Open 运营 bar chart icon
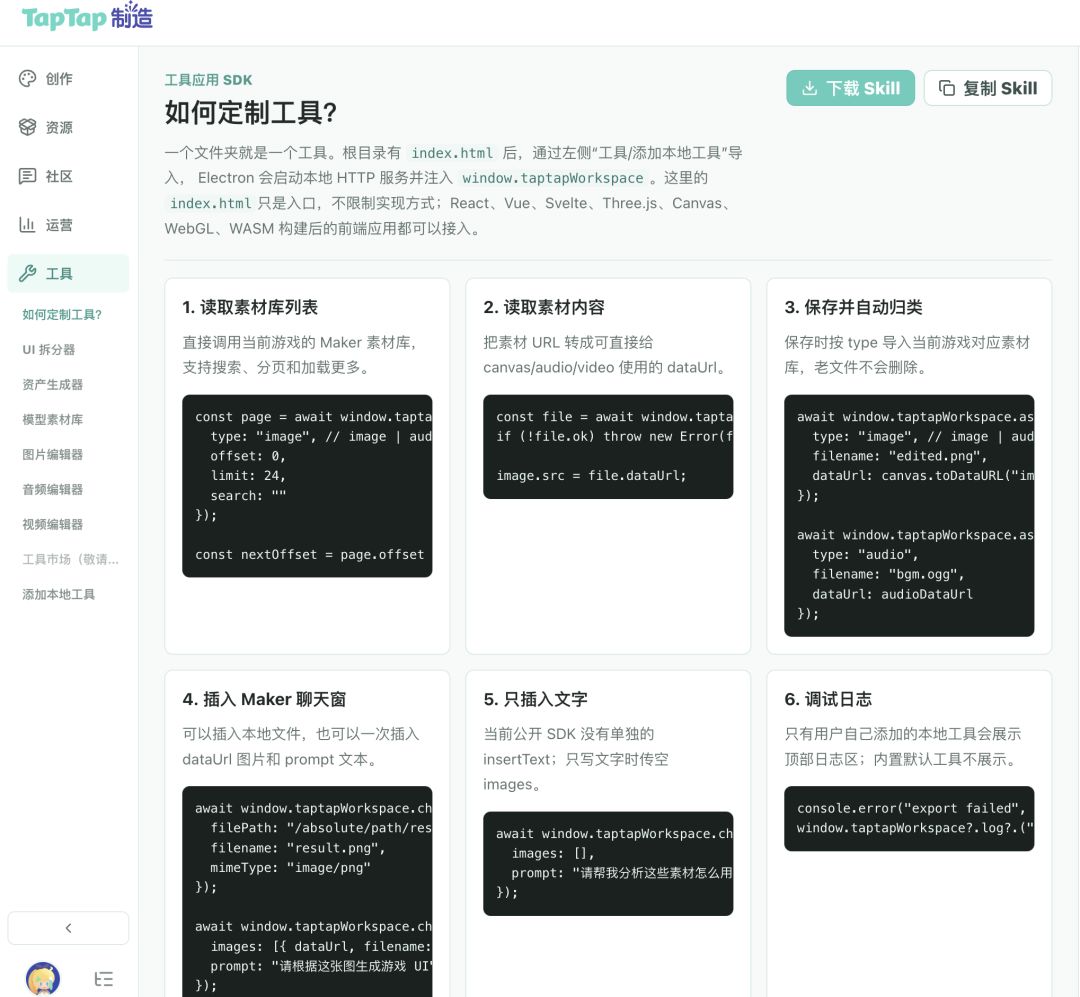This screenshot has width=1080, height=997. tap(28, 225)
